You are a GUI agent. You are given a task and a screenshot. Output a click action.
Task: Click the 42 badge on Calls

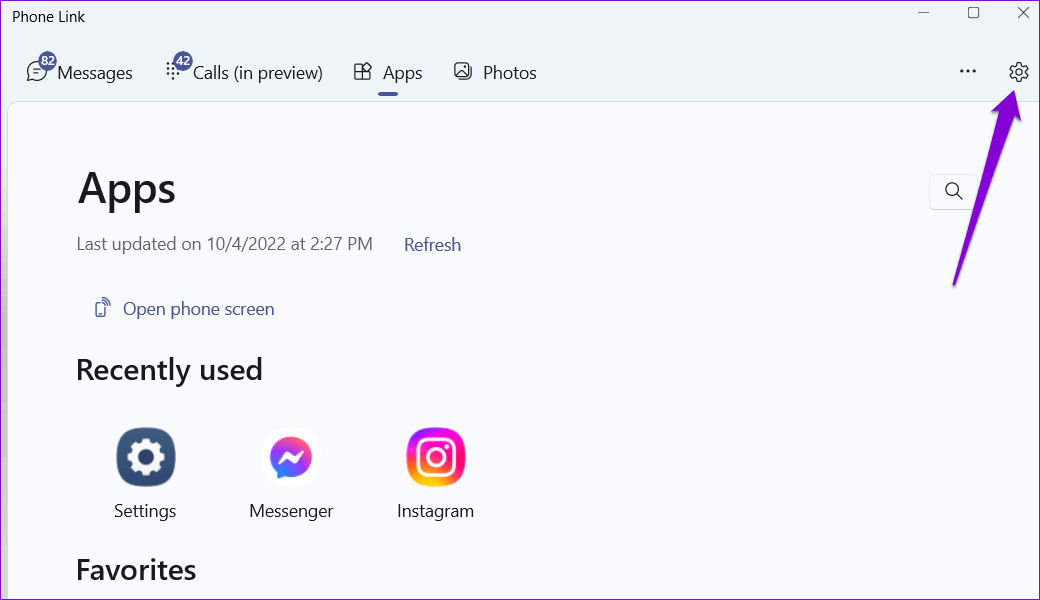(x=183, y=61)
